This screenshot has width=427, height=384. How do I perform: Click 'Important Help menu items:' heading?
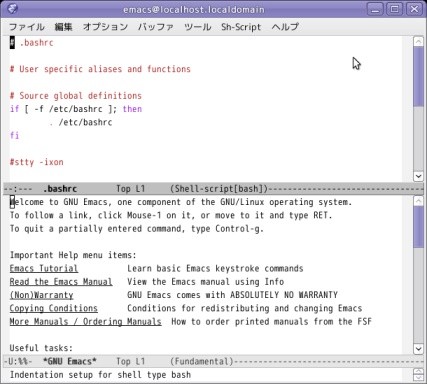(x=73, y=255)
